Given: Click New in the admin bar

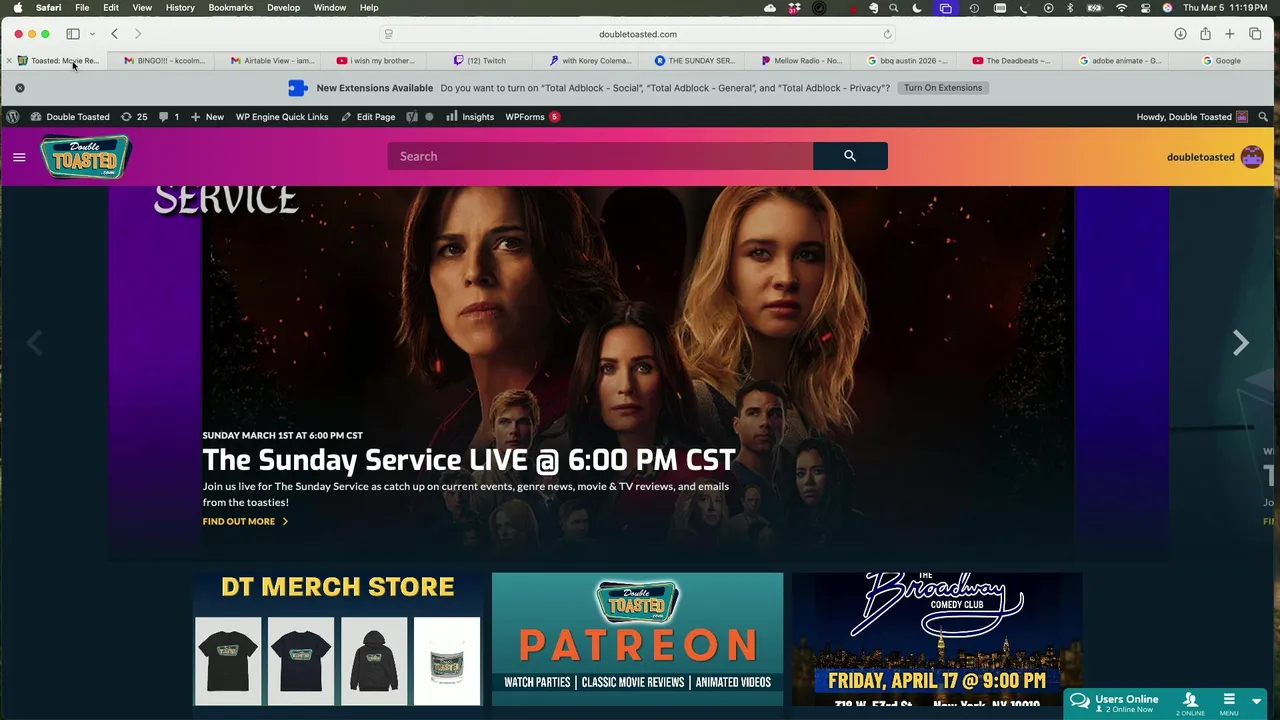Looking at the screenshot, I should pyautogui.click(x=207, y=117).
